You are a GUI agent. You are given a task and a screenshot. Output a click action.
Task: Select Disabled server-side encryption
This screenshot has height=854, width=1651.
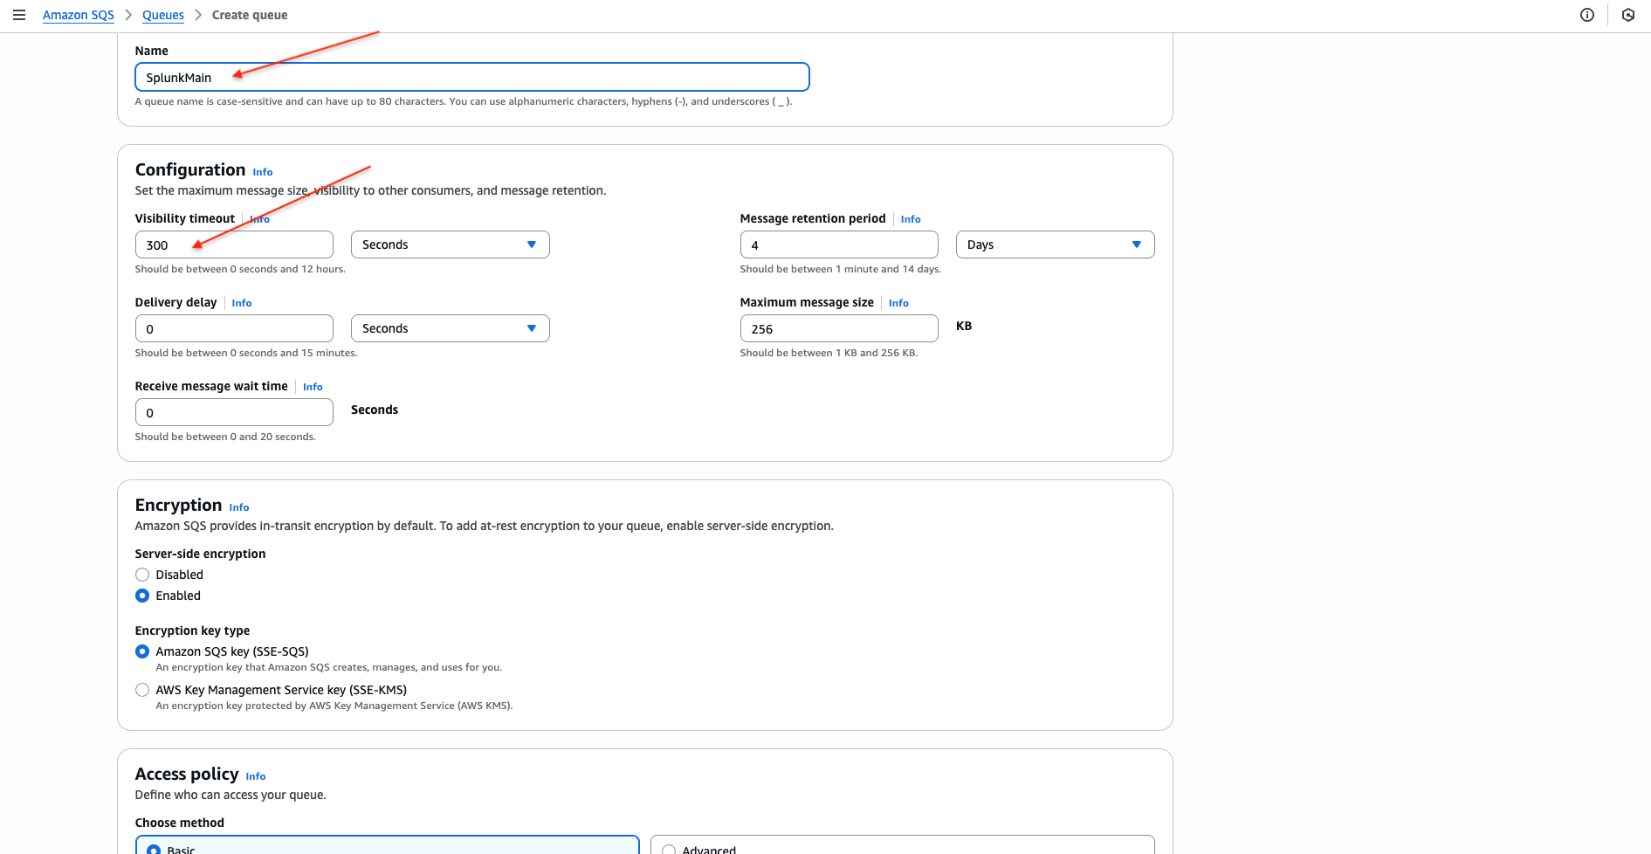tap(142, 575)
